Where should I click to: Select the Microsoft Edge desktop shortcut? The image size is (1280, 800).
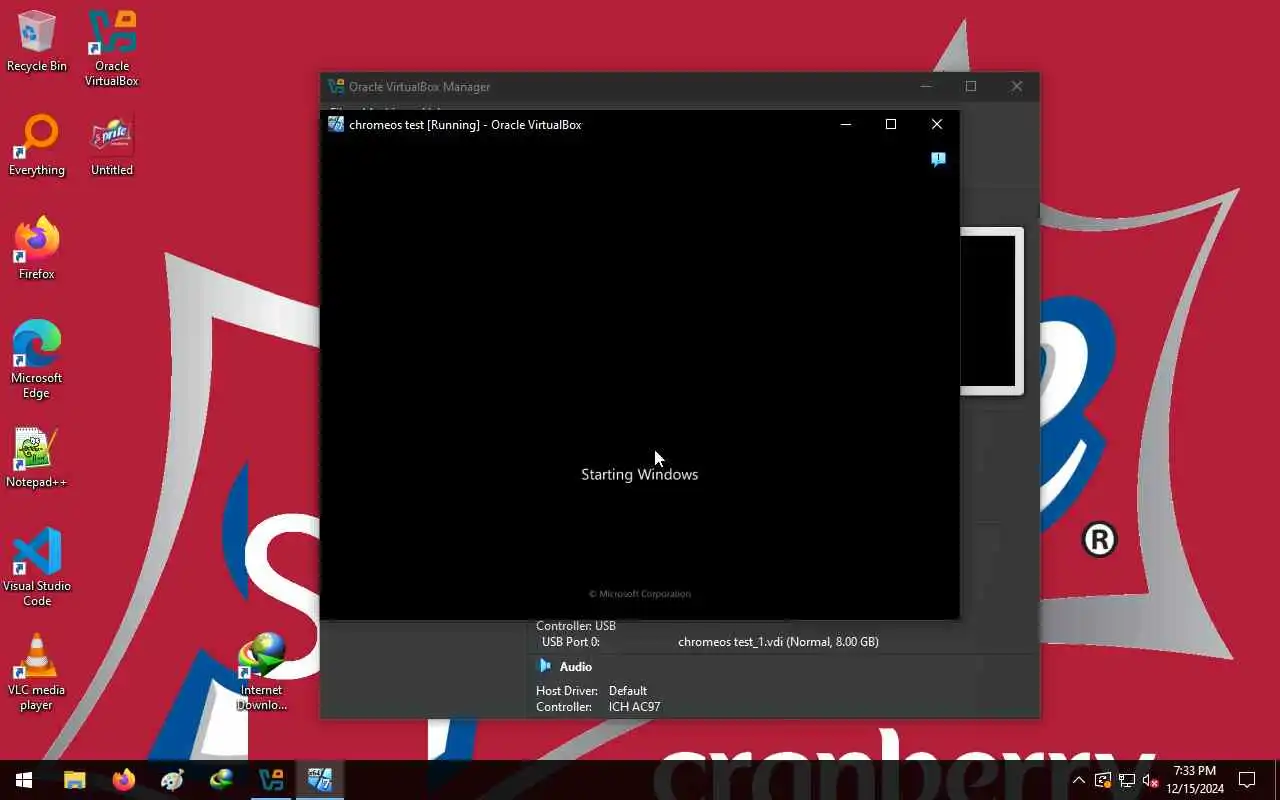coord(37,359)
